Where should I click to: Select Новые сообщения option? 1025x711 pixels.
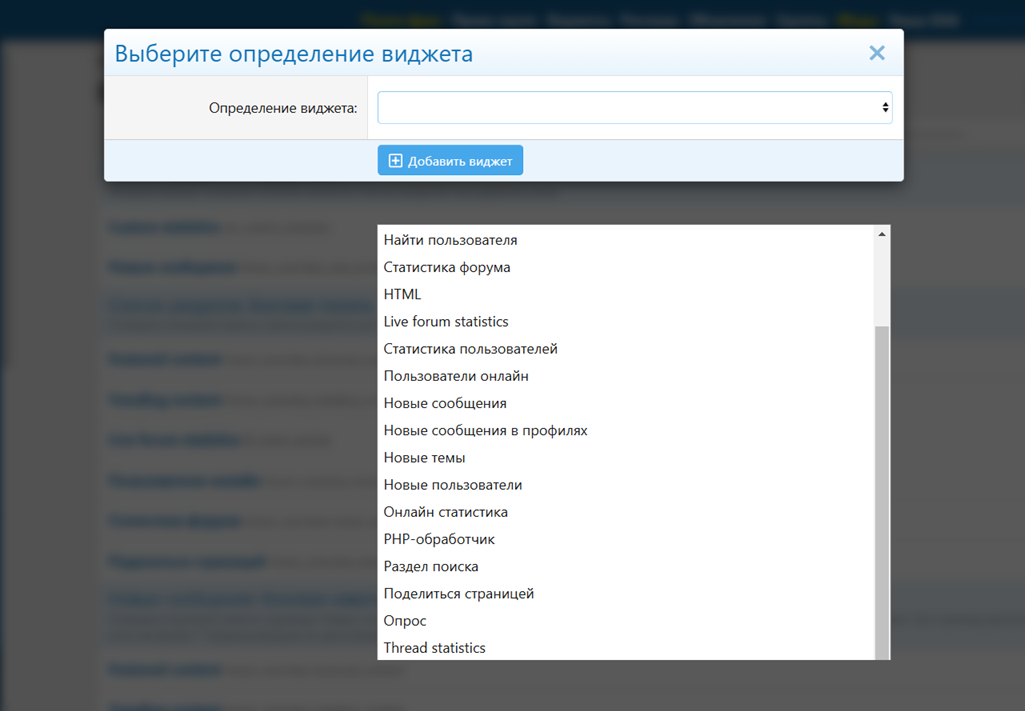[445, 403]
